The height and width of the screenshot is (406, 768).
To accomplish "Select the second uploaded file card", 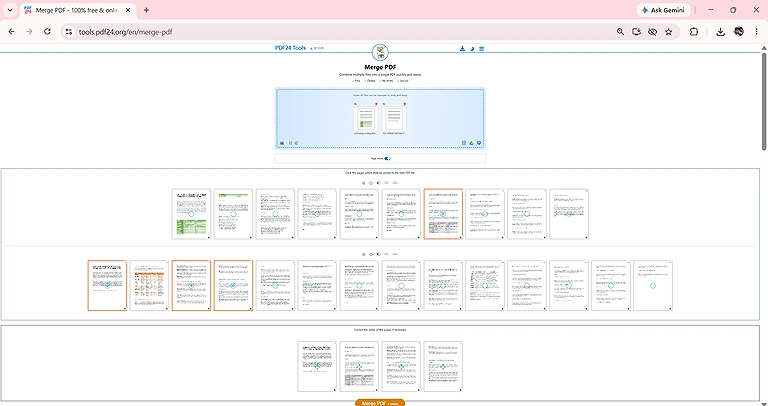I will point(394,119).
